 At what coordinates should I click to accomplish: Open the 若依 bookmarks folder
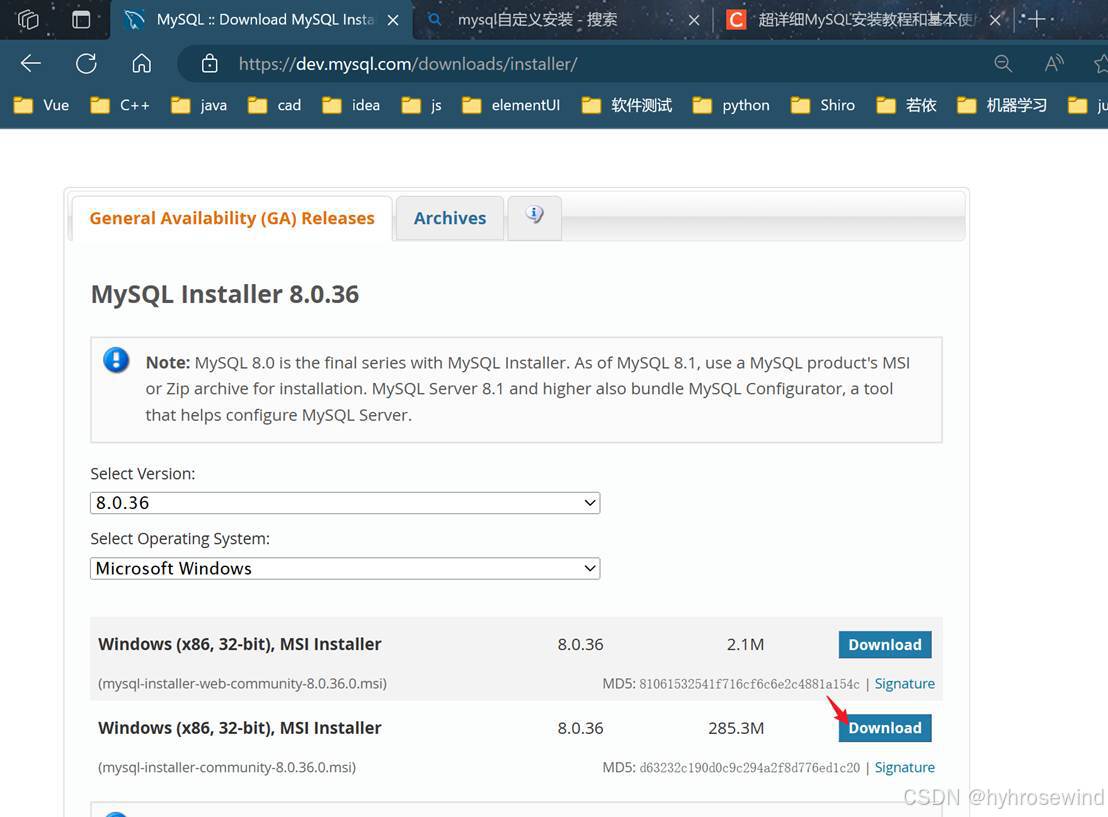pyautogui.click(x=907, y=105)
